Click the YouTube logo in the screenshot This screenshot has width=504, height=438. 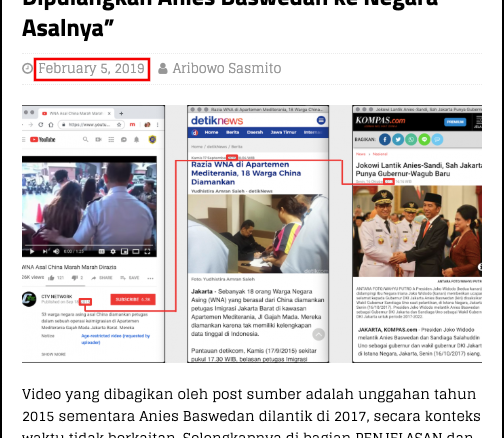coord(43,140)
